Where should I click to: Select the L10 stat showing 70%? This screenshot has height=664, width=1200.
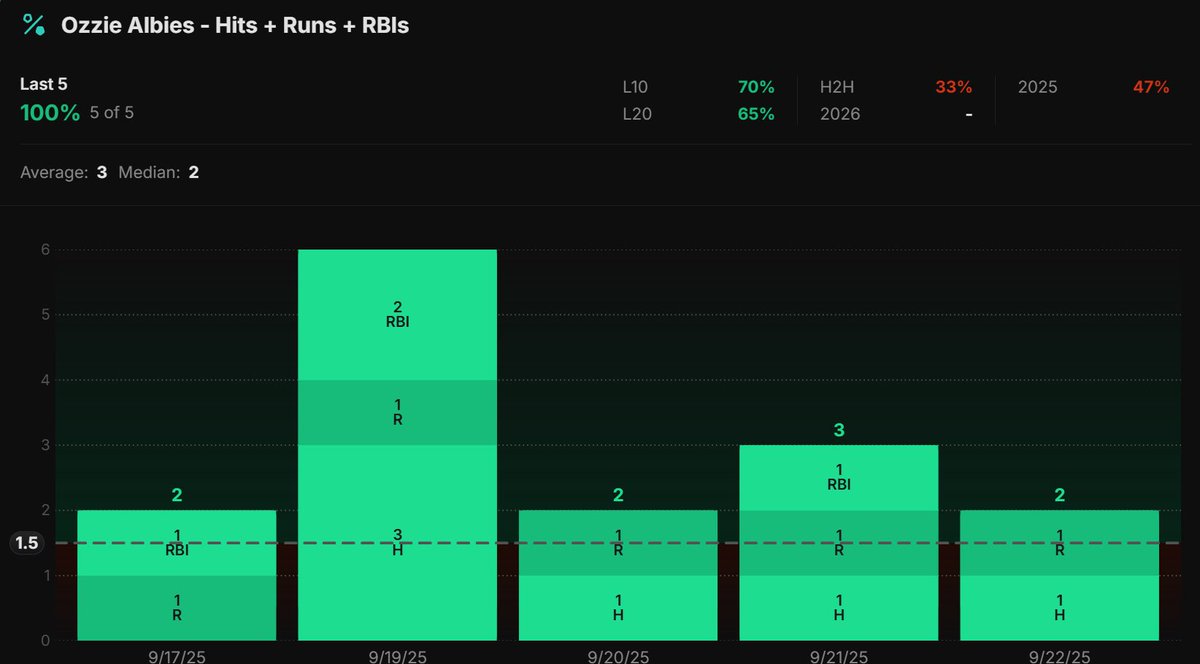tap(755, 87)
